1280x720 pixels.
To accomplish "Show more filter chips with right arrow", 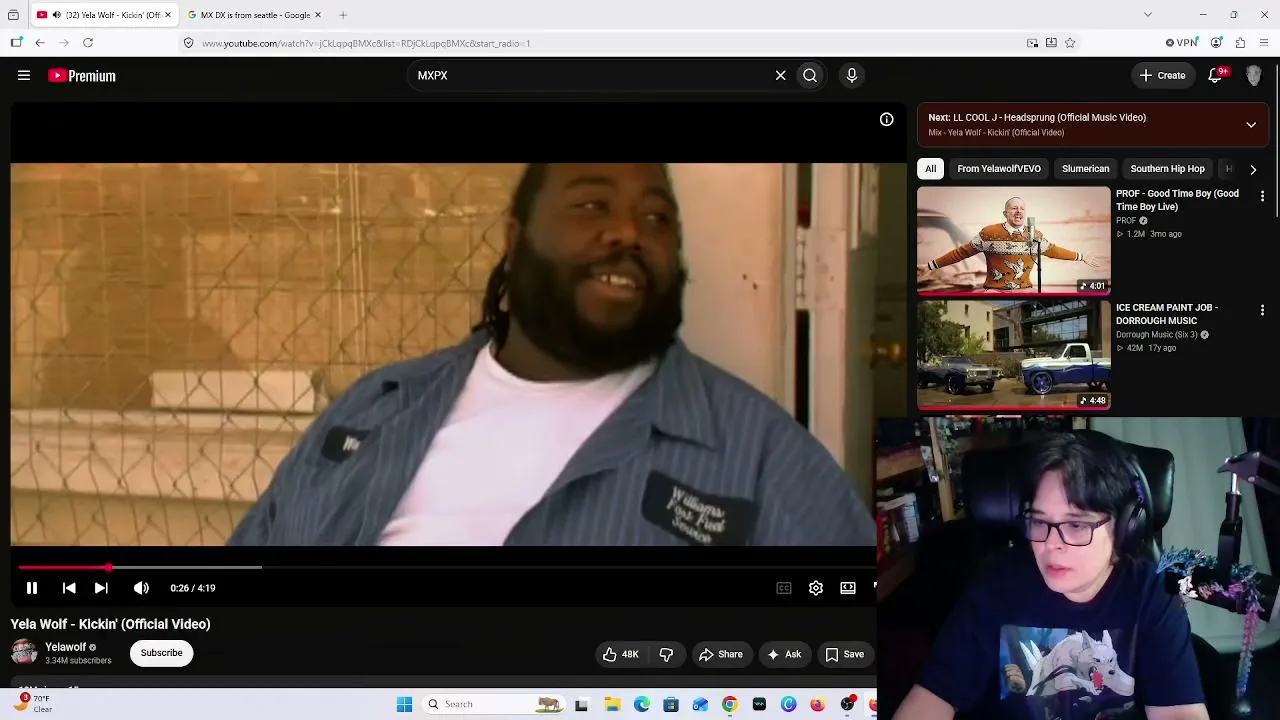I will point(1253,169).
